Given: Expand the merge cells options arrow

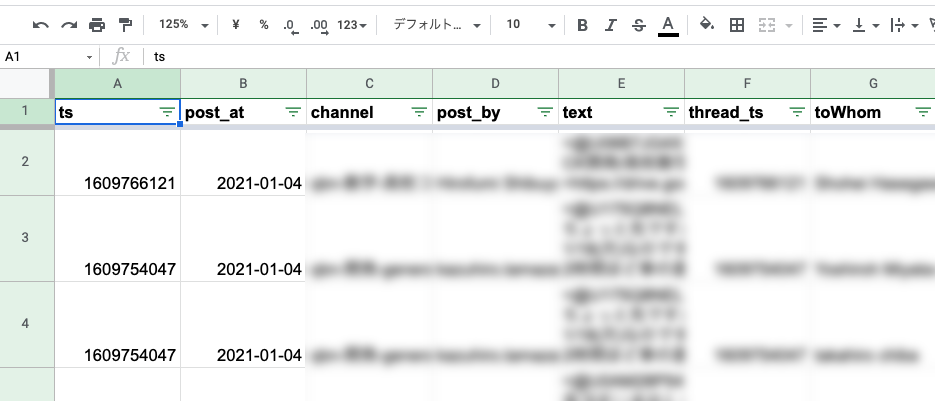Looking at the screenshot, I should (x=790, y=26).
